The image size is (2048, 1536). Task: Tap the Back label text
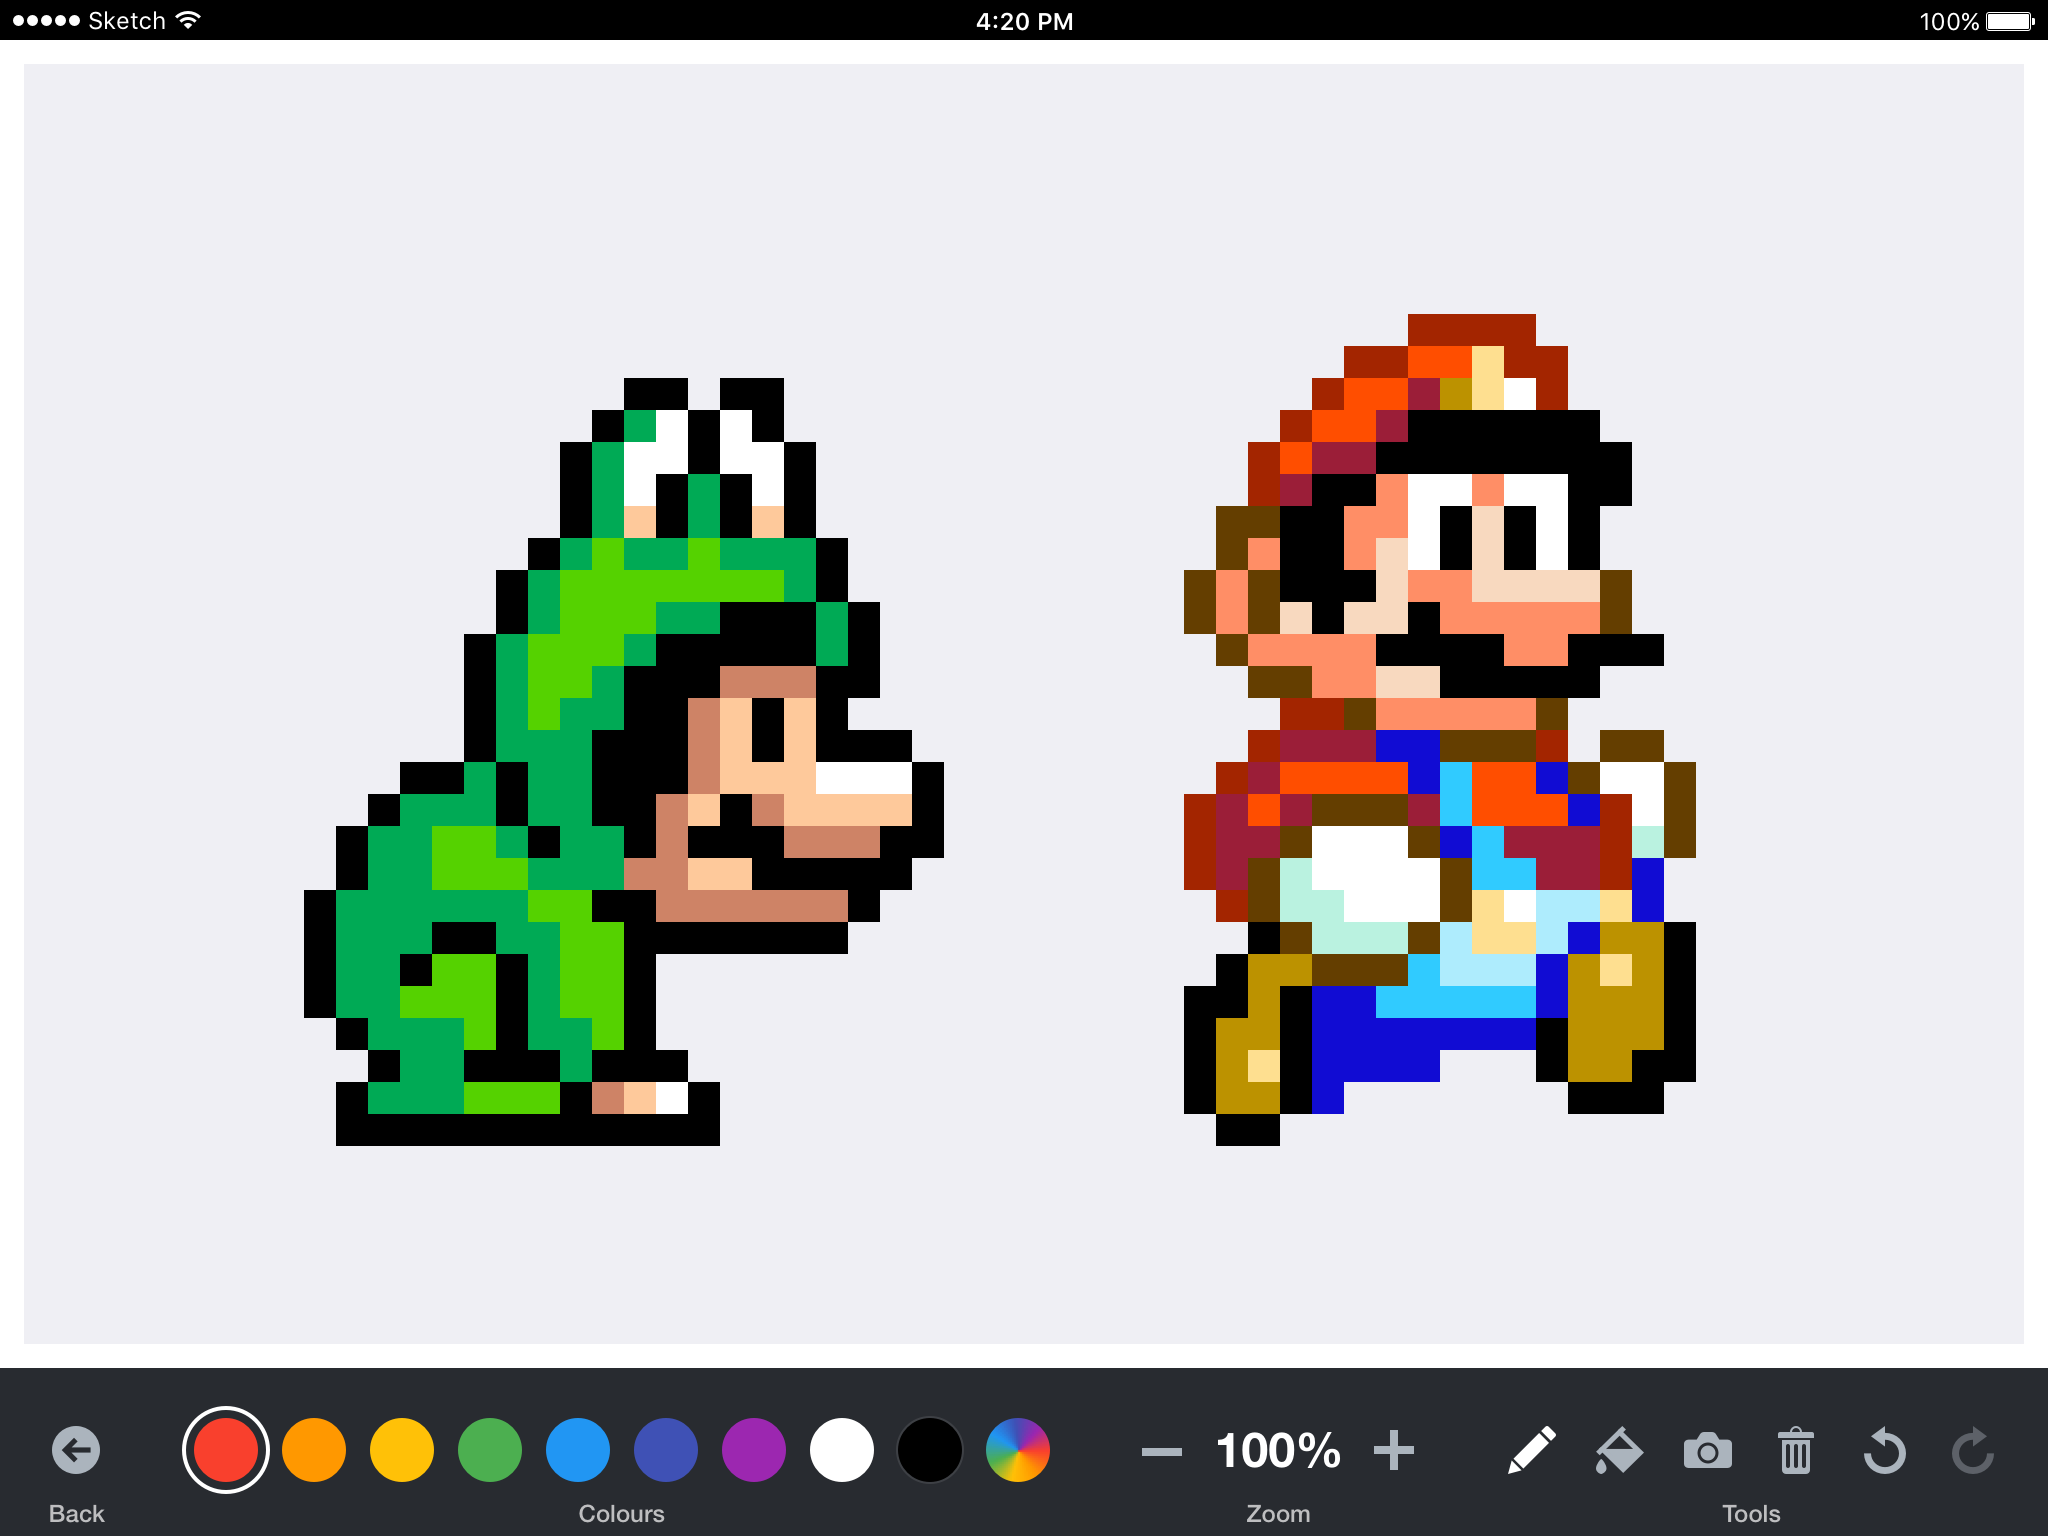pyautogui.click(x=76, y=1513)
